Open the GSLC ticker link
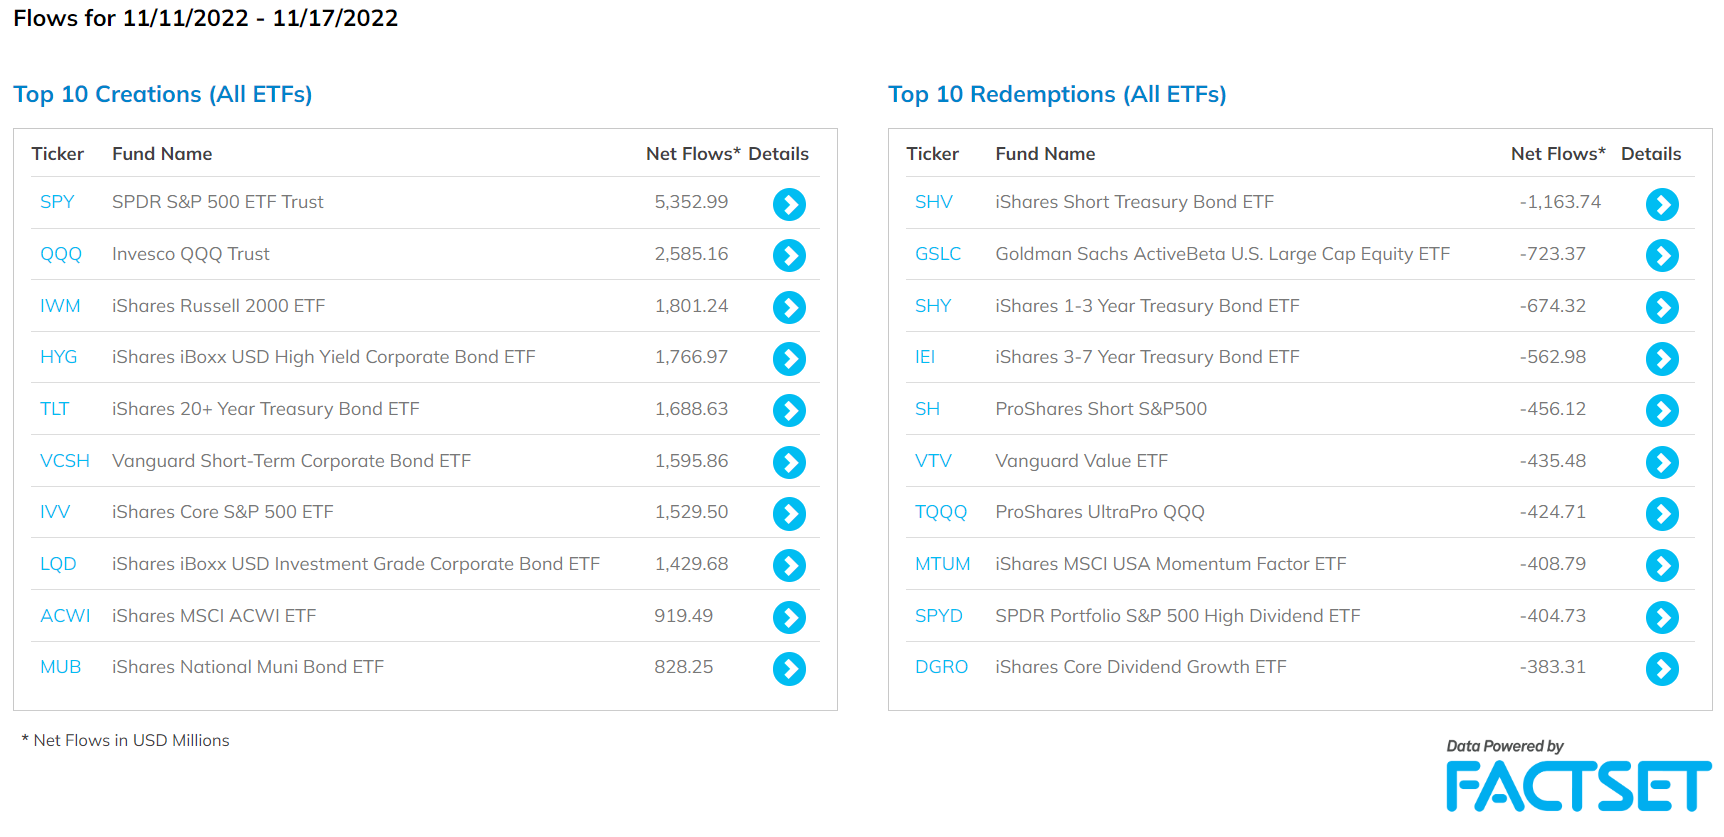 point(938,254)
